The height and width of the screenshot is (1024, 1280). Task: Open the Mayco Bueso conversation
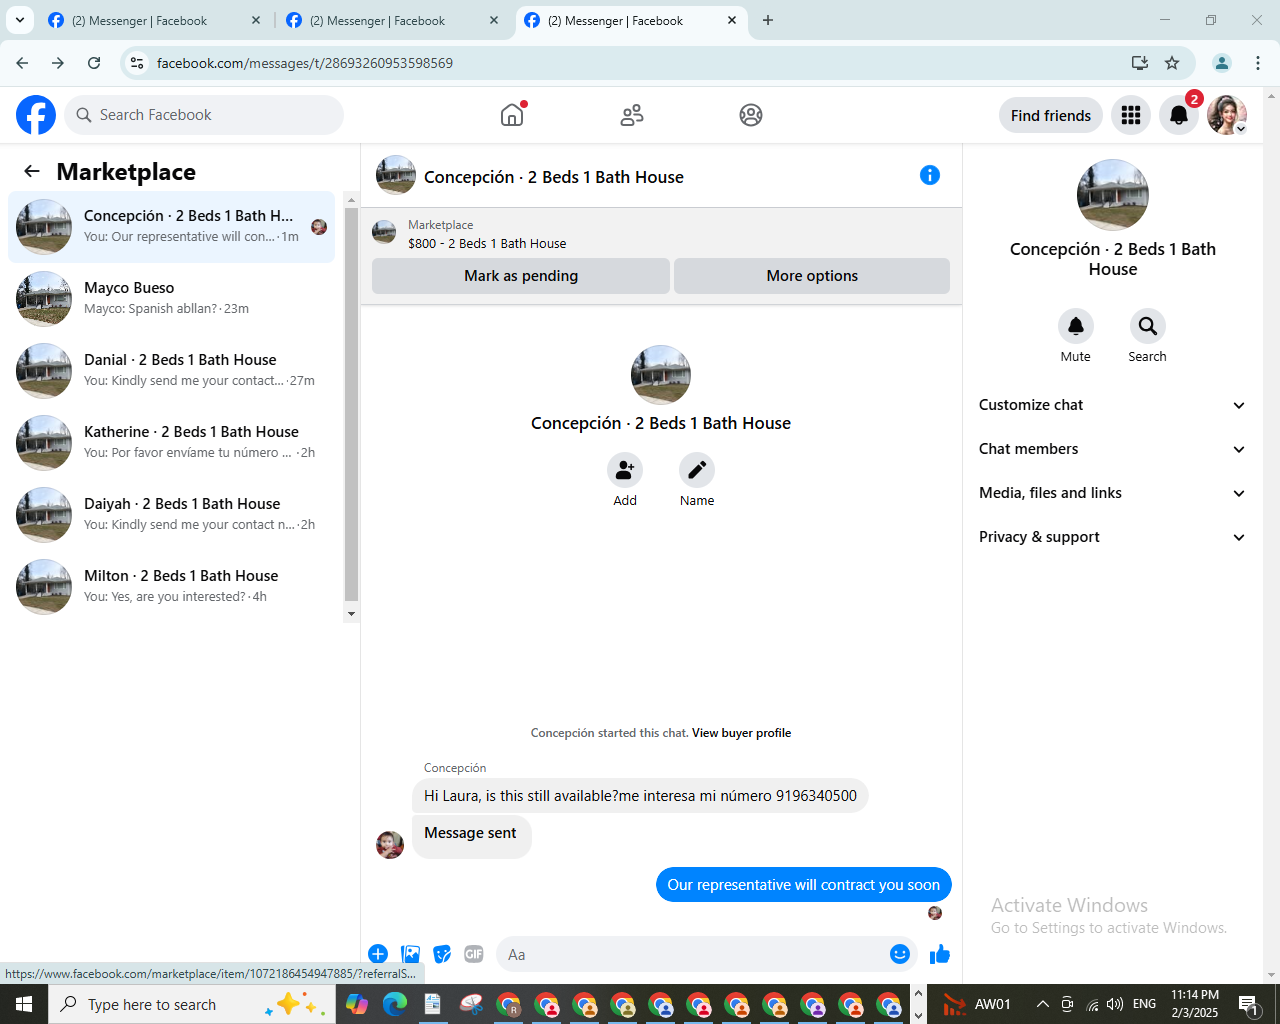click(171, 299)
